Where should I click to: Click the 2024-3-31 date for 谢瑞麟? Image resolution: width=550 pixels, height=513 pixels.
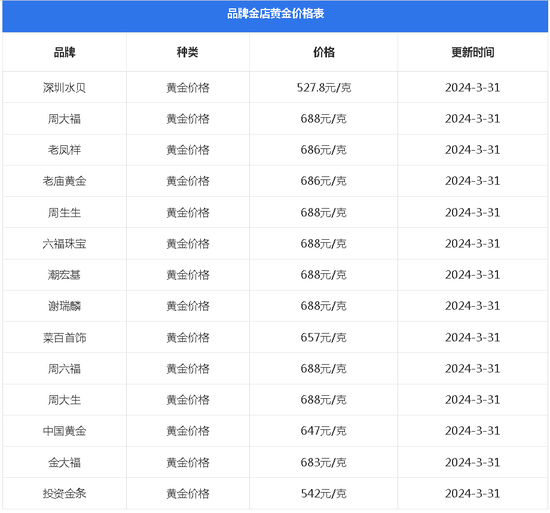pyautogui.click(x=473, y=306)
